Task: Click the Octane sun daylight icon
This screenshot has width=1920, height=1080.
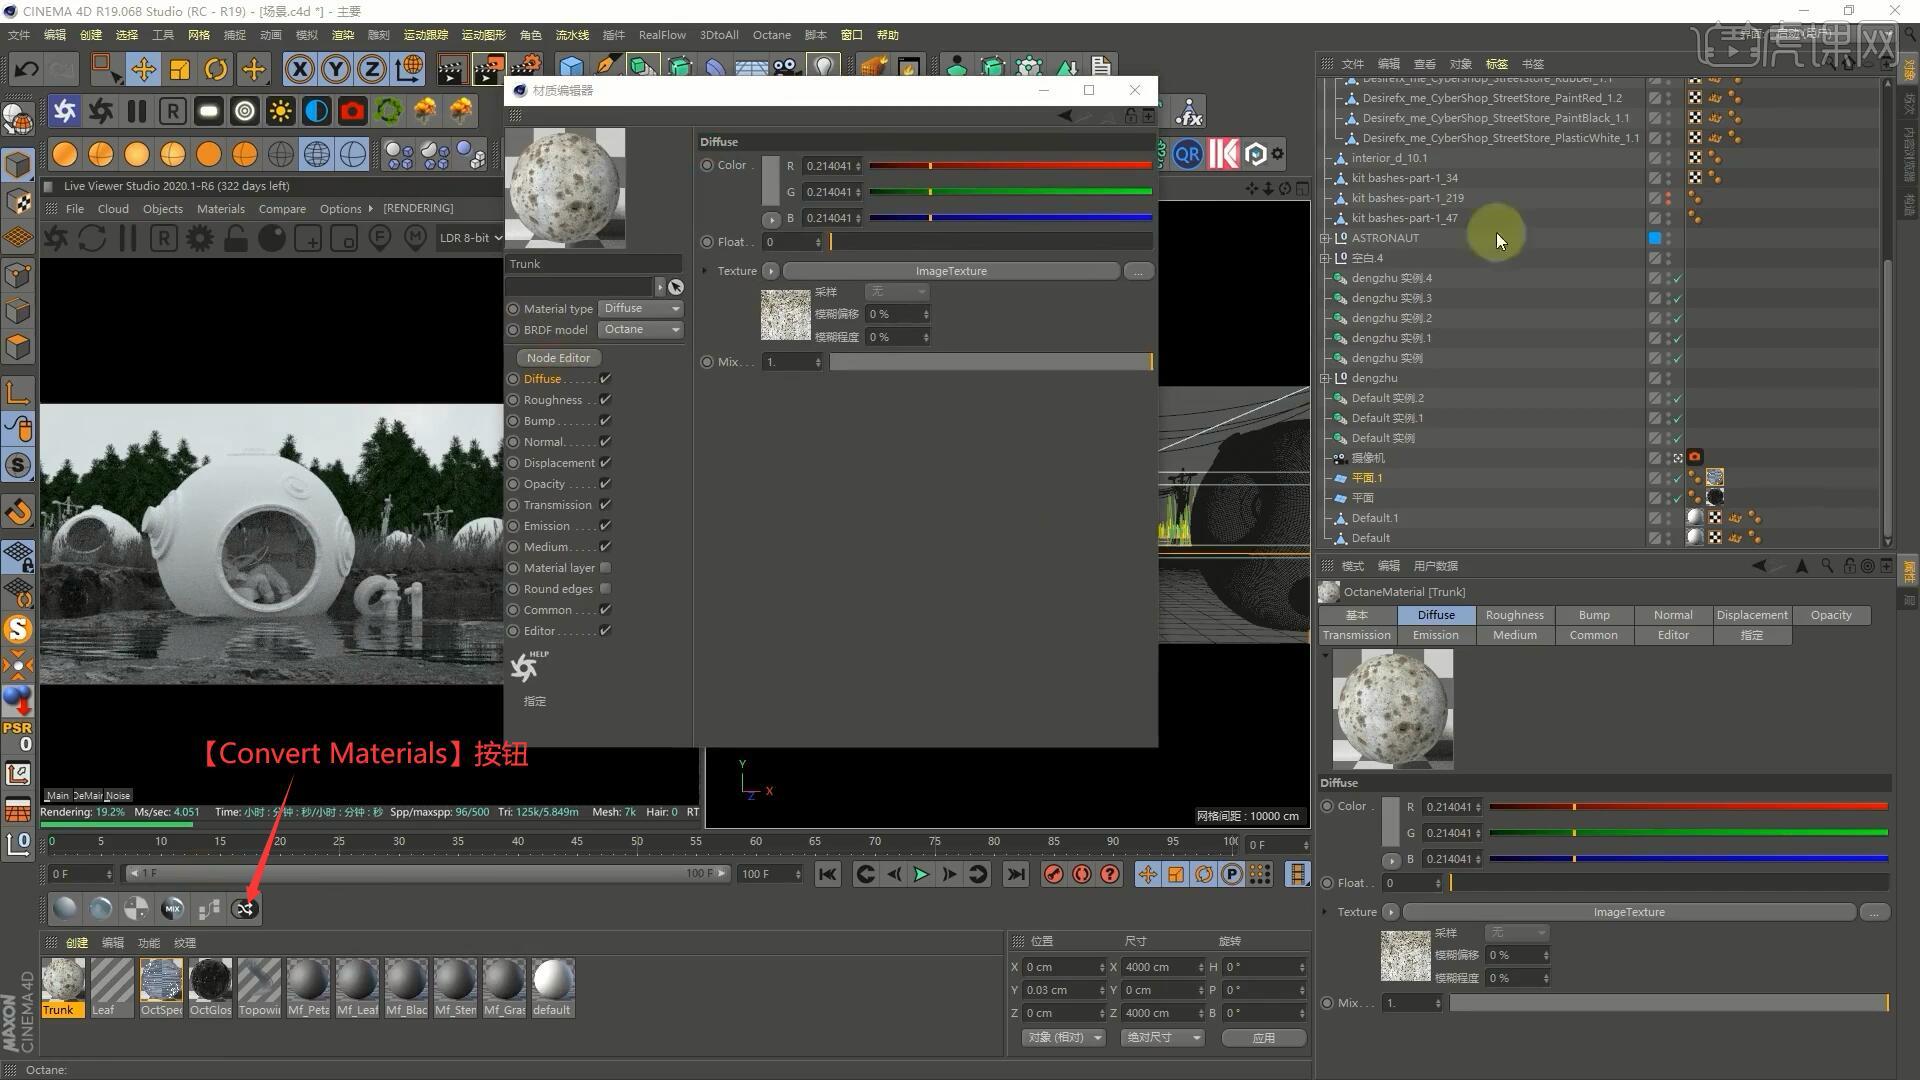Action: pyautogui.click(x=281, y=111)
